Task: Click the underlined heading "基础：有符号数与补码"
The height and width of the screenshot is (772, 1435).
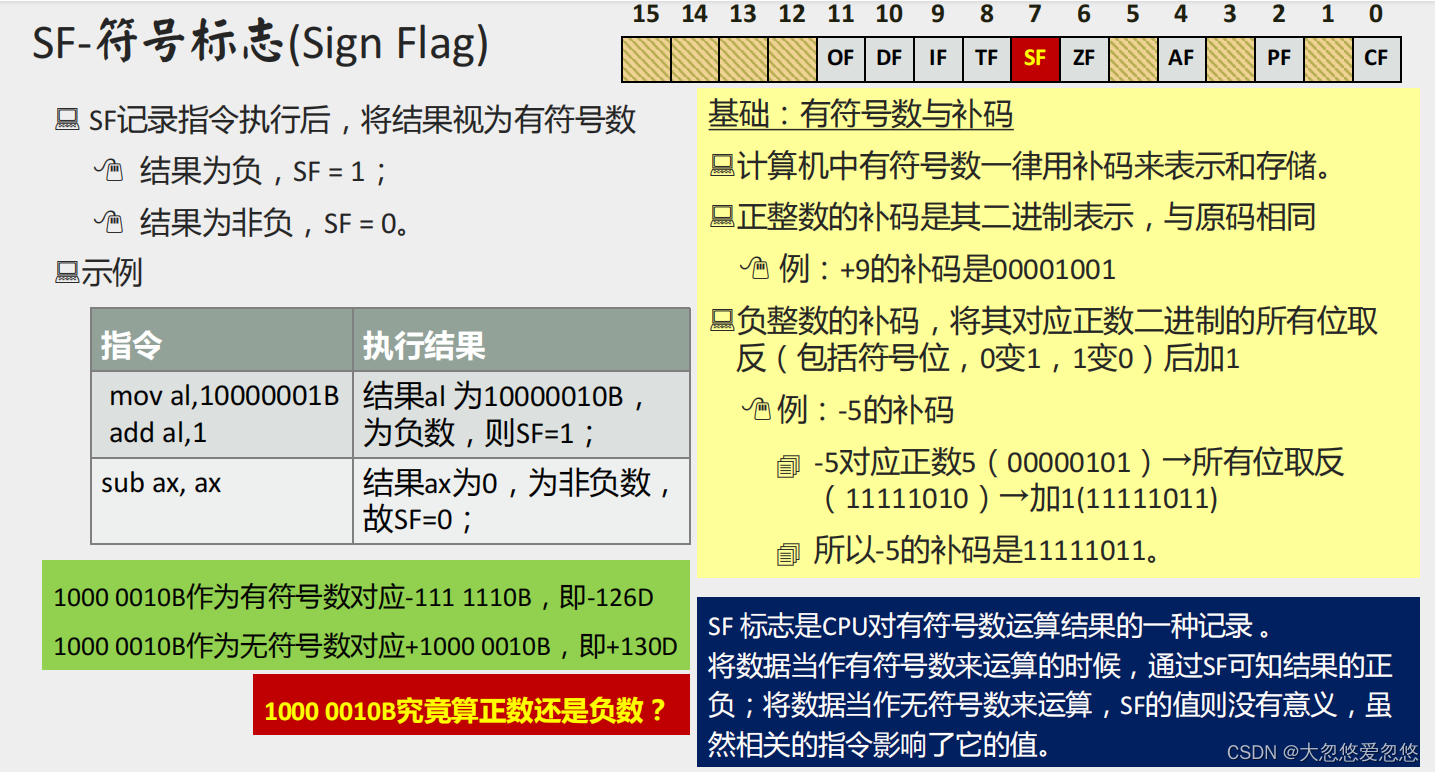Action: click(861, 115)
